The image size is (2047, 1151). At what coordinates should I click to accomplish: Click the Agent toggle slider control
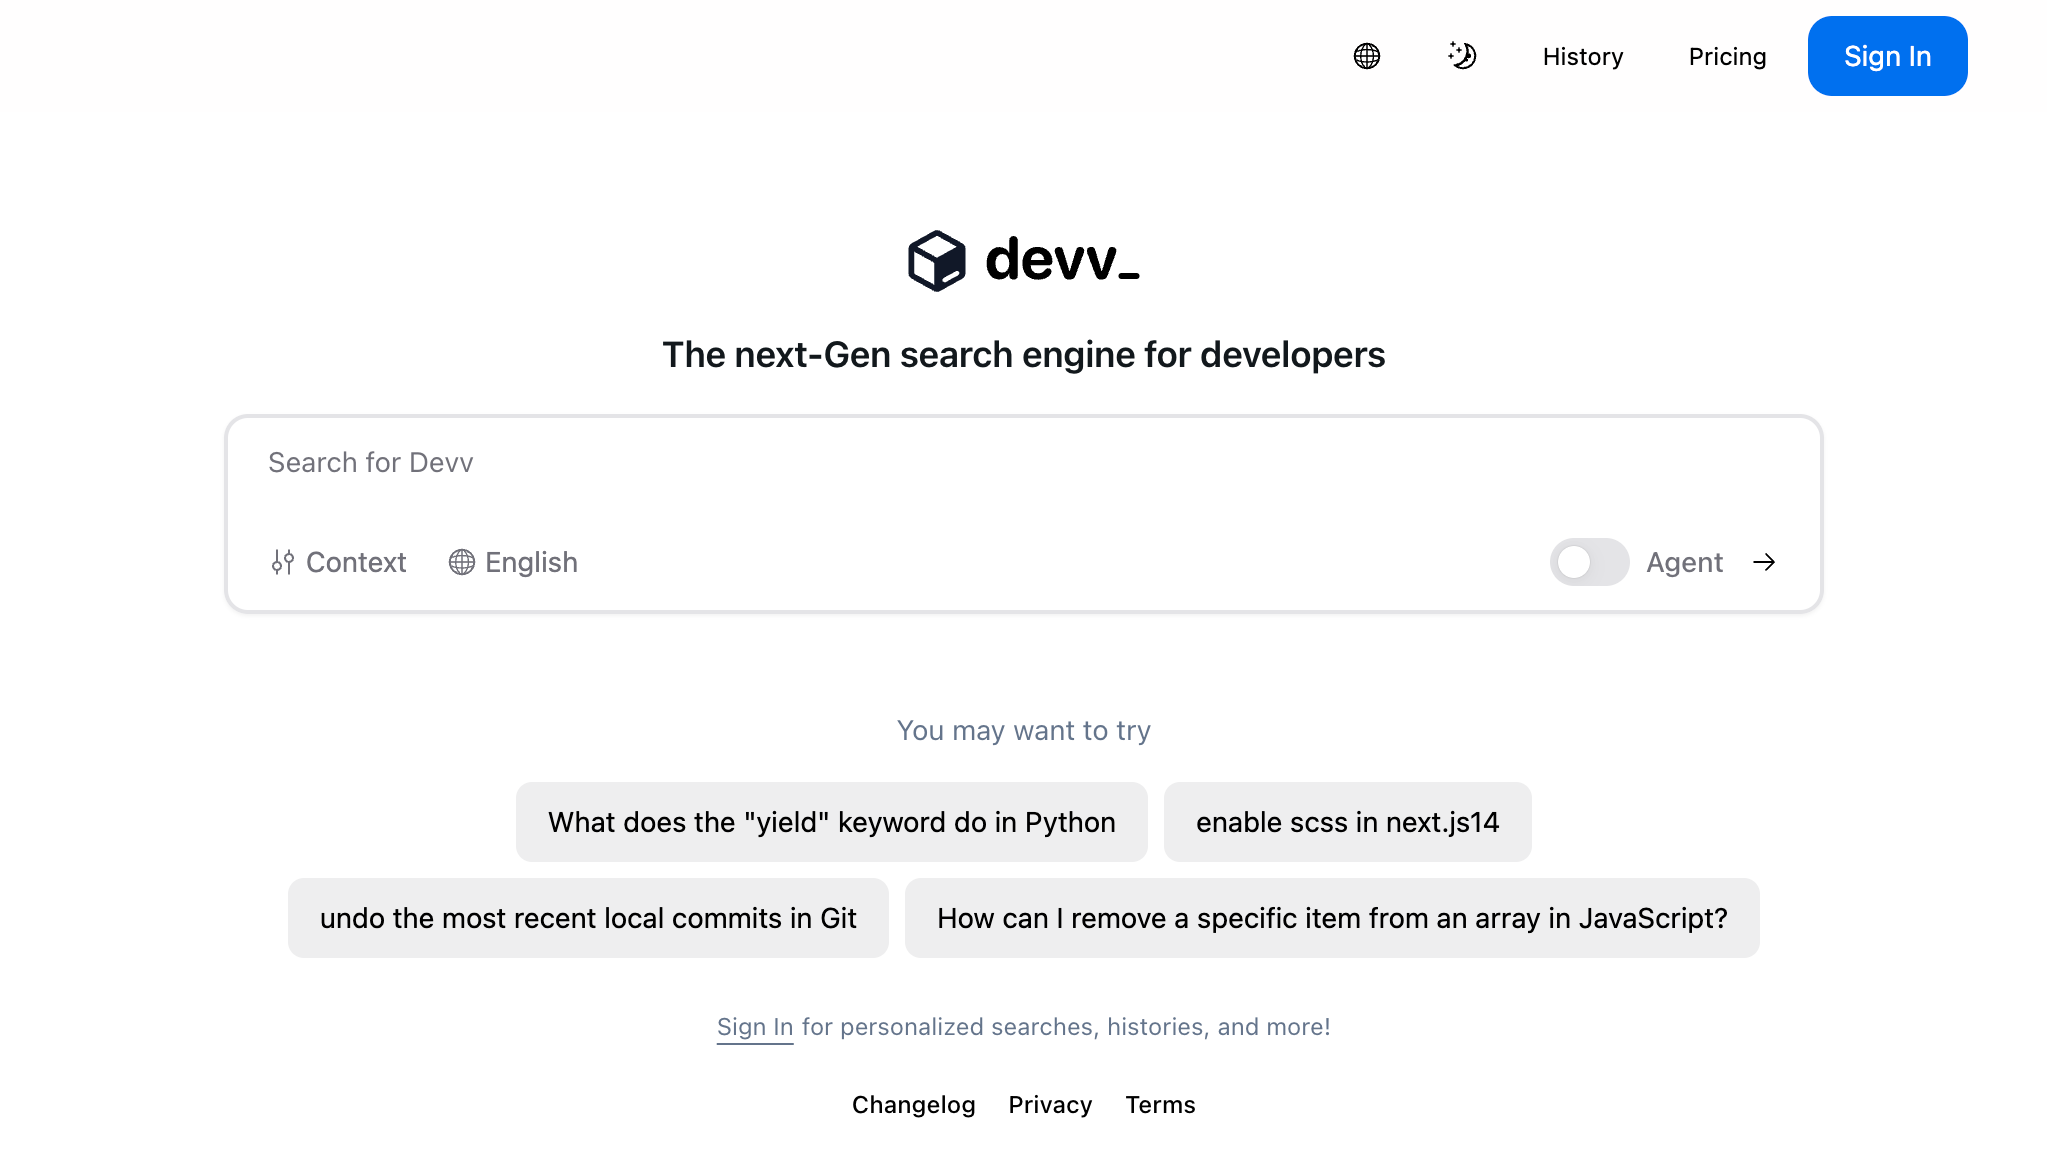[1589, 562]
